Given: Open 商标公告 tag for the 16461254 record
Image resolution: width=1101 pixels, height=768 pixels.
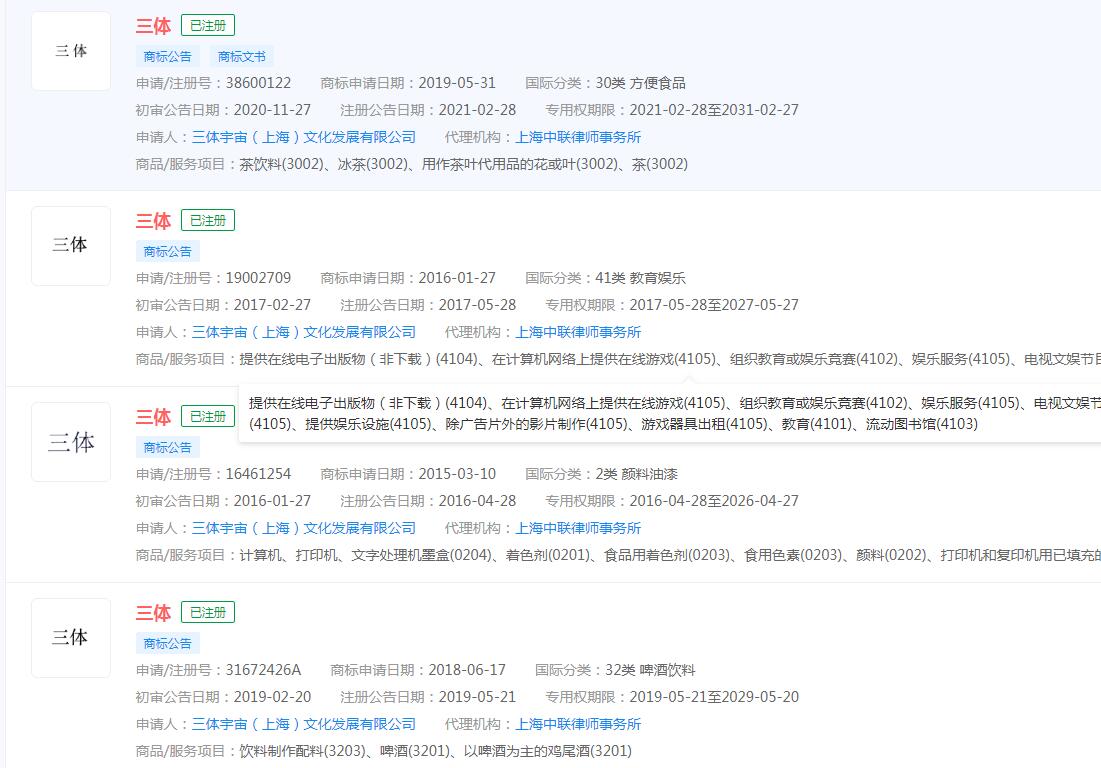Looking at the screenshot, I should click(168, 447).
